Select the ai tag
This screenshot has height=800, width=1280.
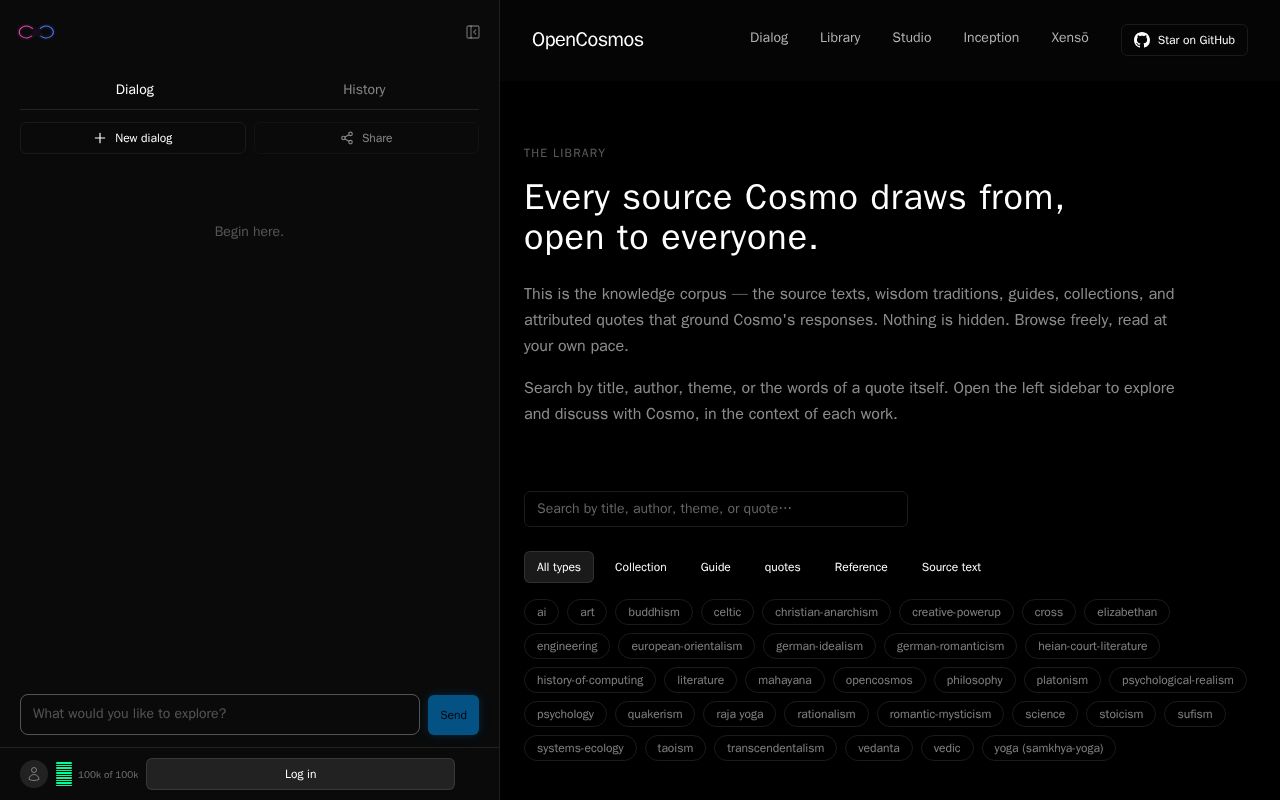click(542, 612)
